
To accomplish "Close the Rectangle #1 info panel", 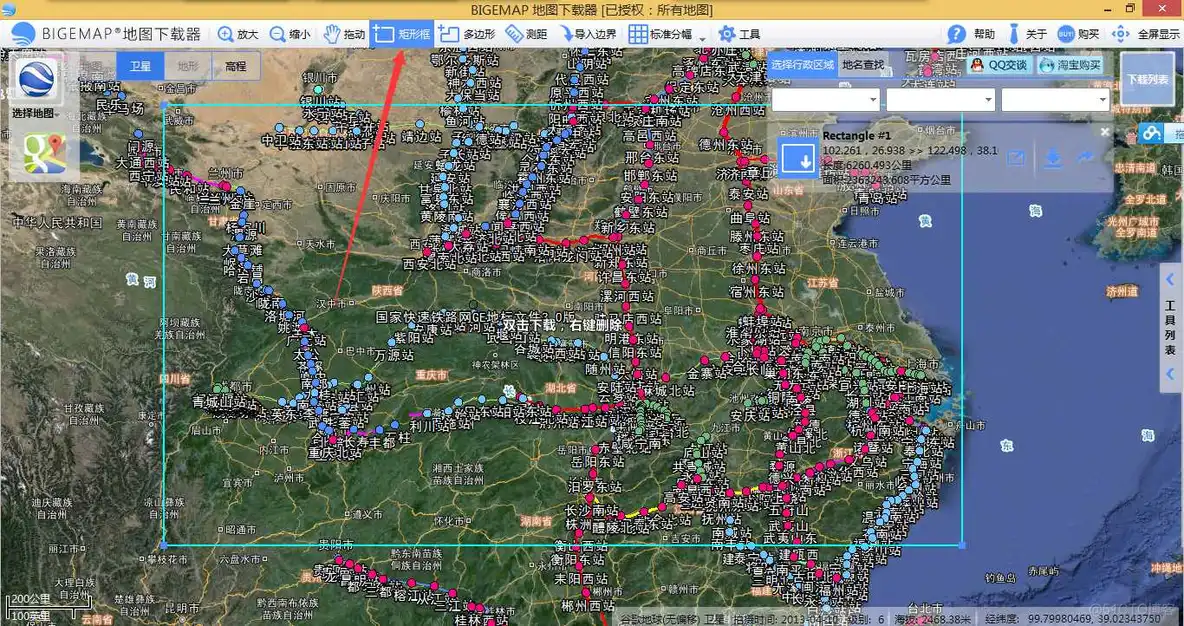I will tap(1105, 131).
